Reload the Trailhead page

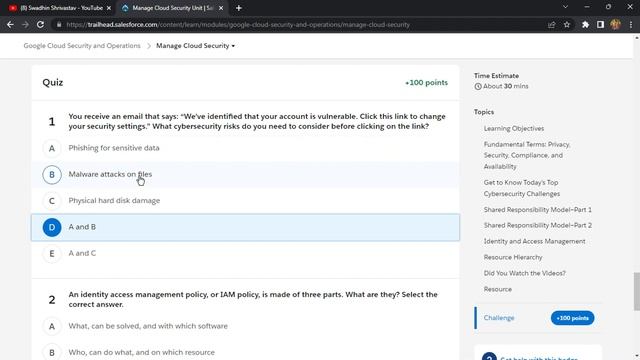coord(40,24)
